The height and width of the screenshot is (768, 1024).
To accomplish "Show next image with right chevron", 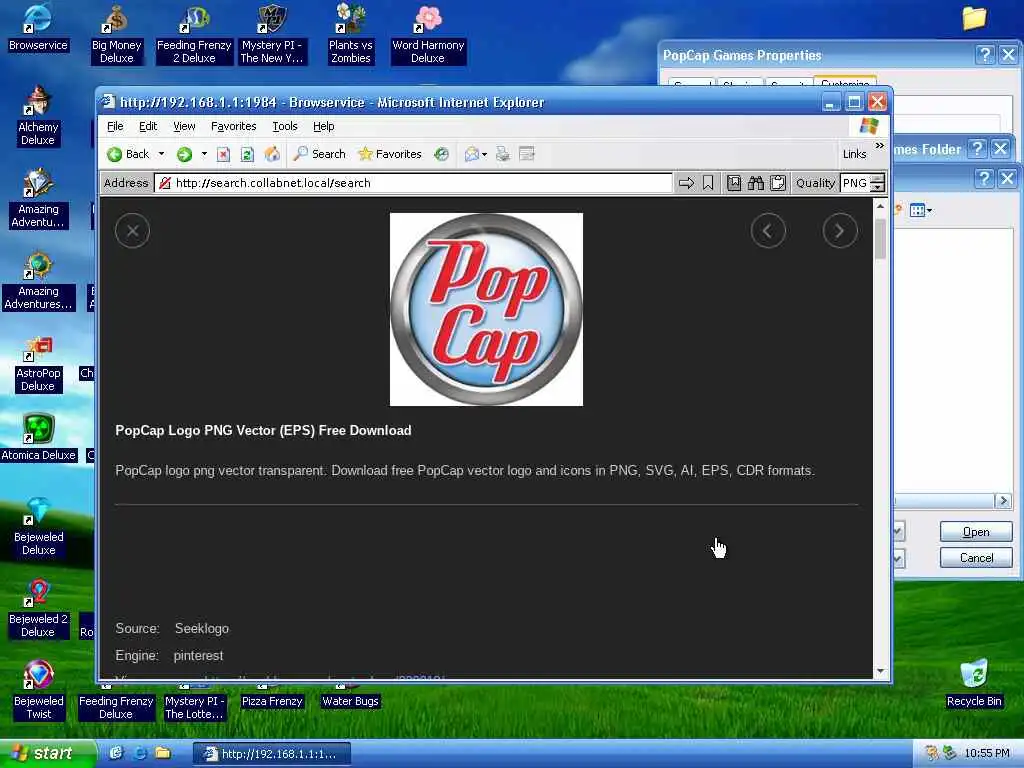I will point(840,231).
